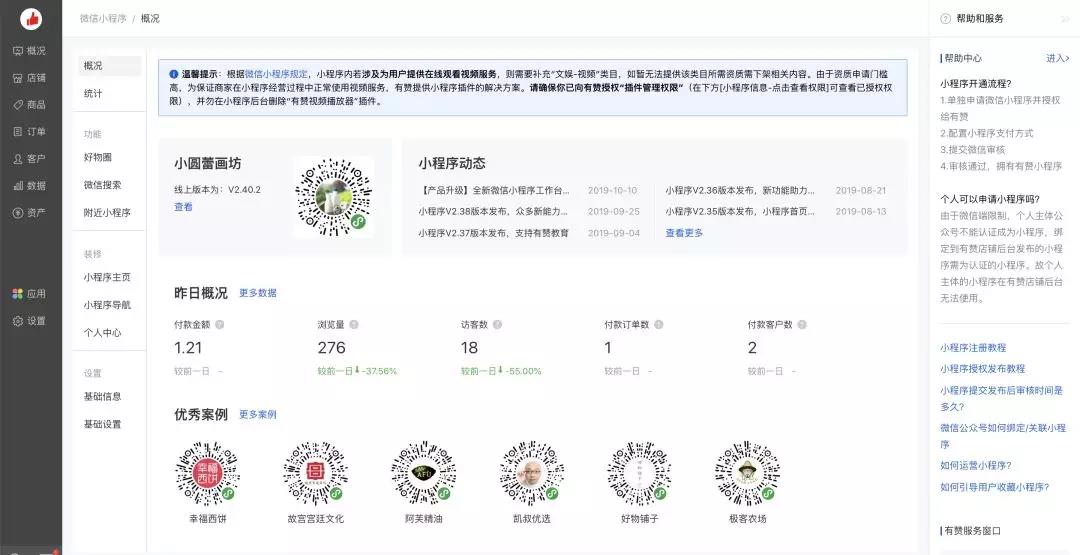Open 数据 in the dark sidebar
Image resolution: width=1080 pixels, height=555 pixels.
[x=30, y=186]
